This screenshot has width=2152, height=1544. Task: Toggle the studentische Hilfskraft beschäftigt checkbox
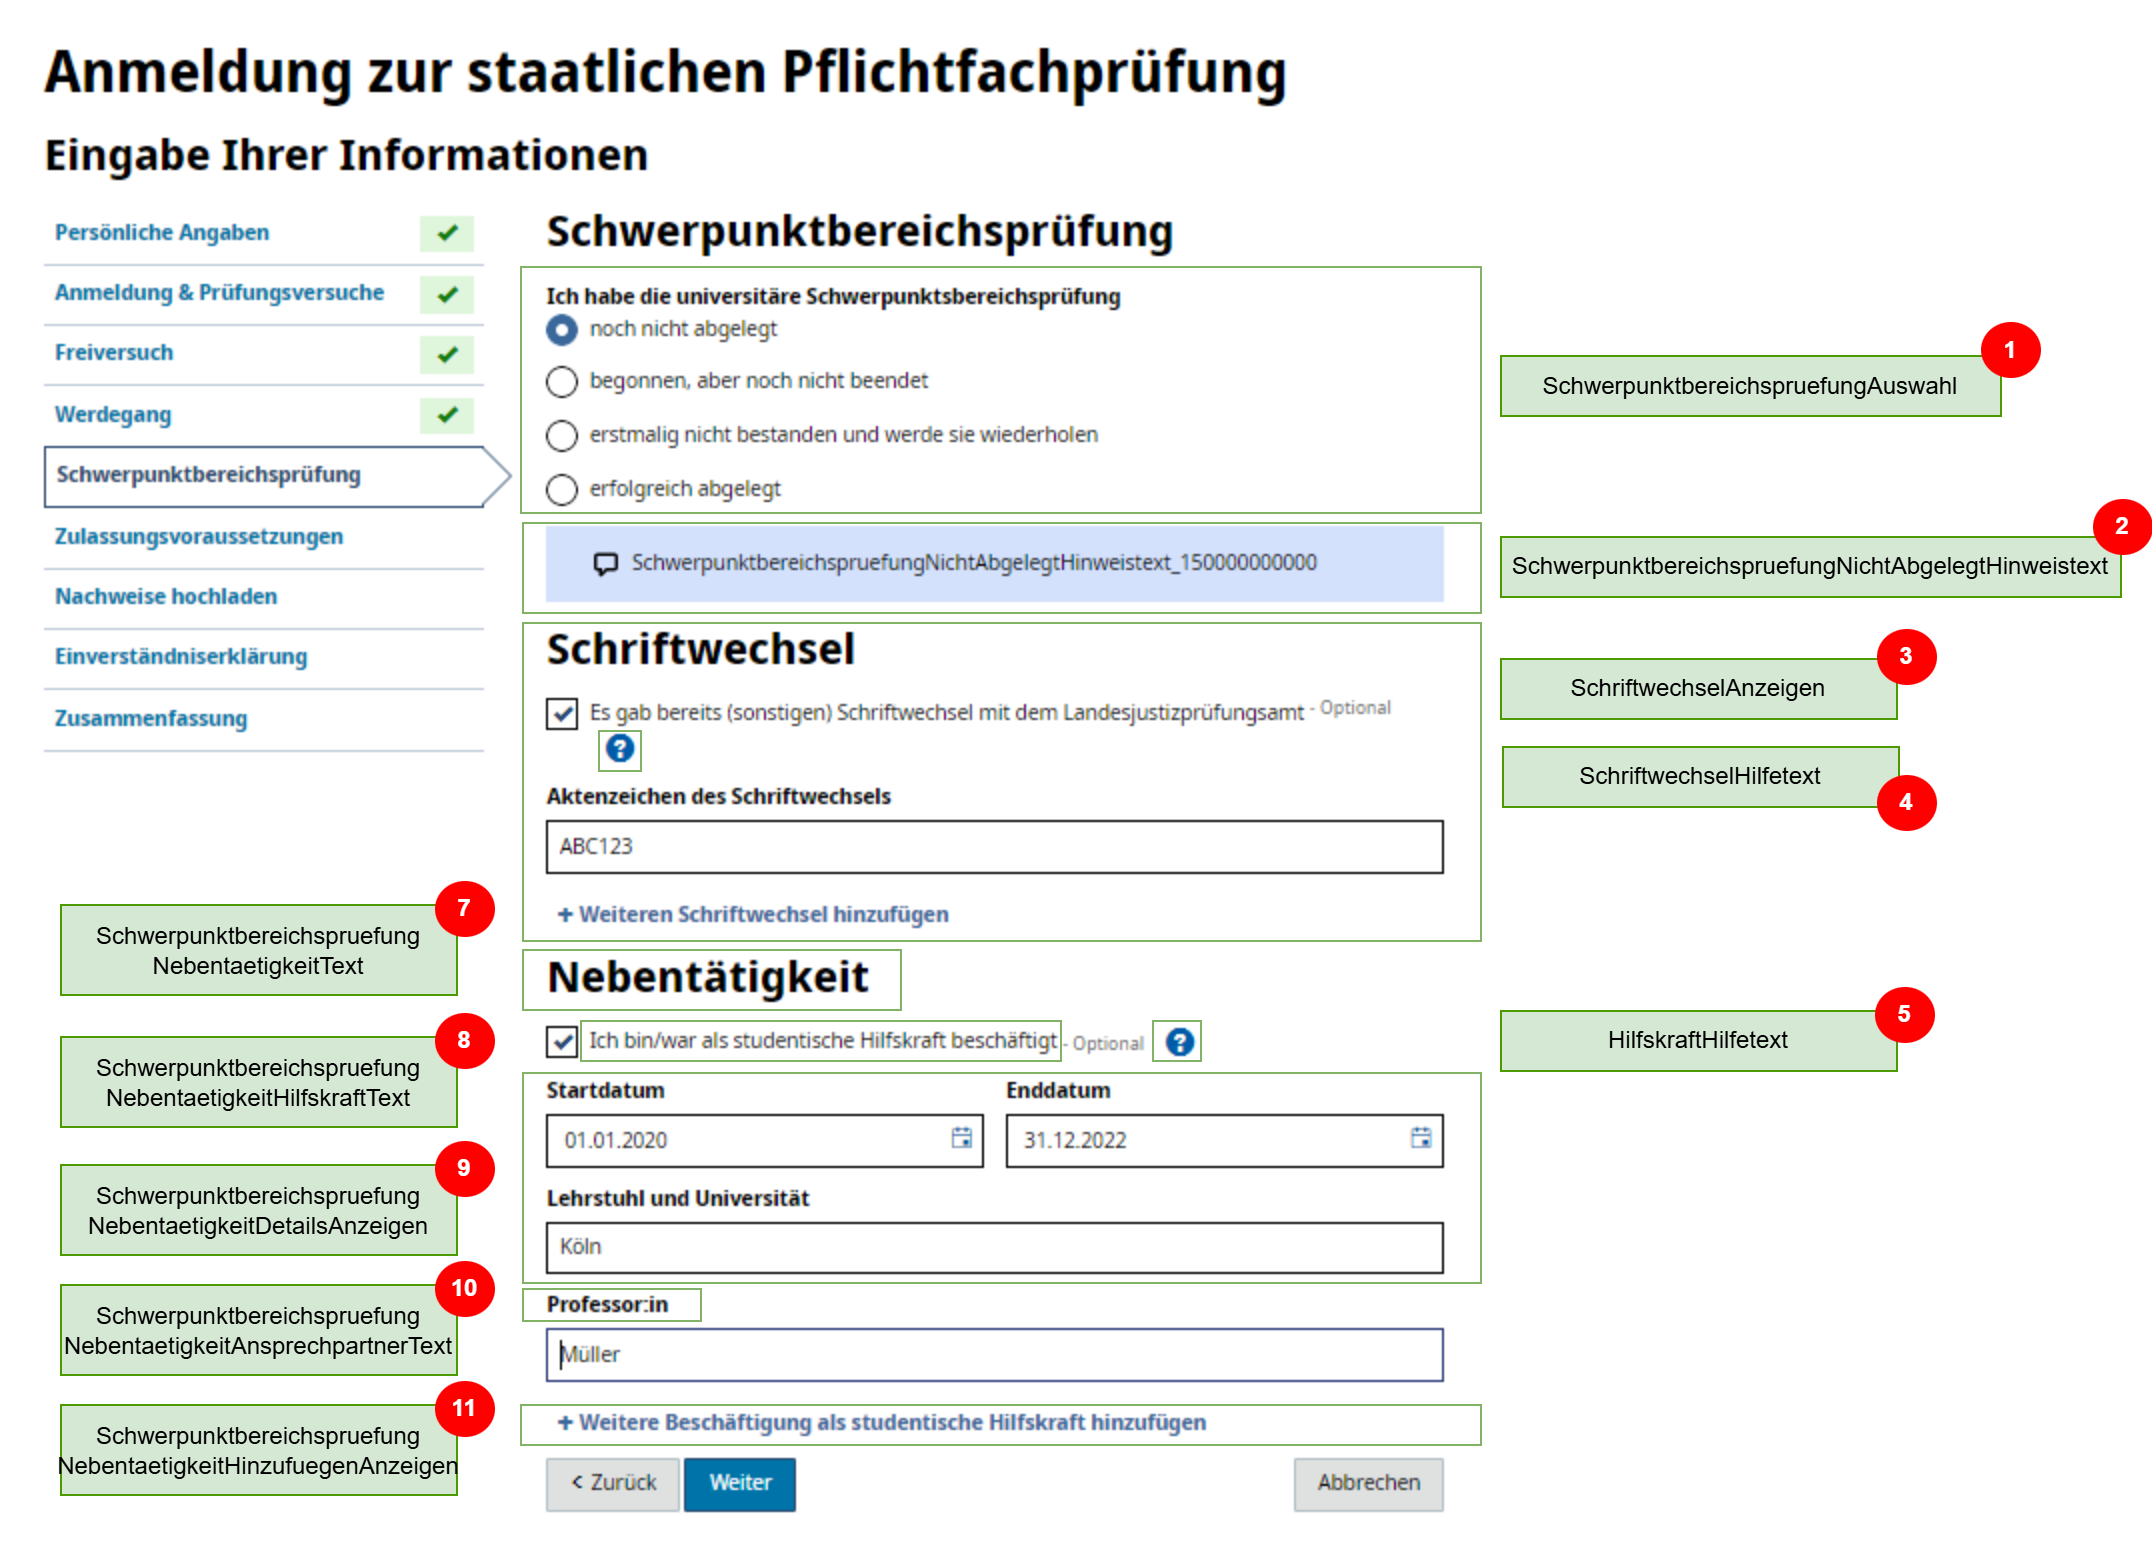[562, 1042]
